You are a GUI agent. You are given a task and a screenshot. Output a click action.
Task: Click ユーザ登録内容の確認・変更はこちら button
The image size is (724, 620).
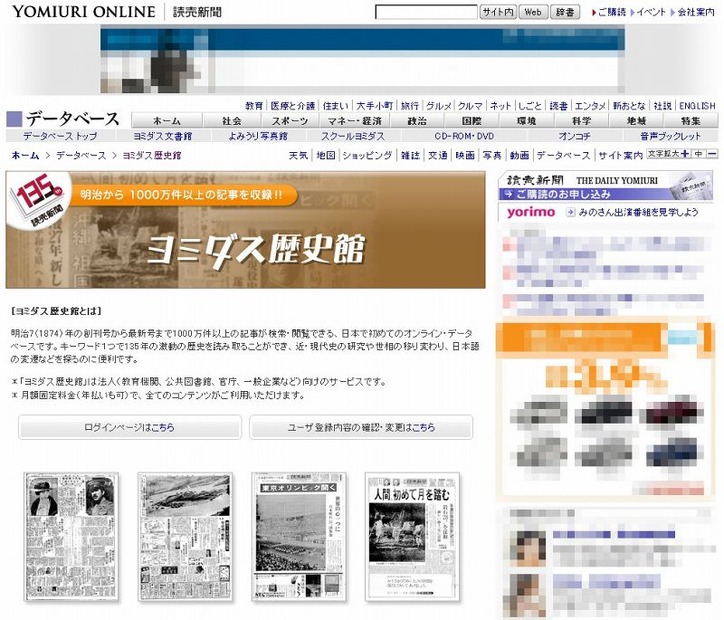tap(361, 427)
